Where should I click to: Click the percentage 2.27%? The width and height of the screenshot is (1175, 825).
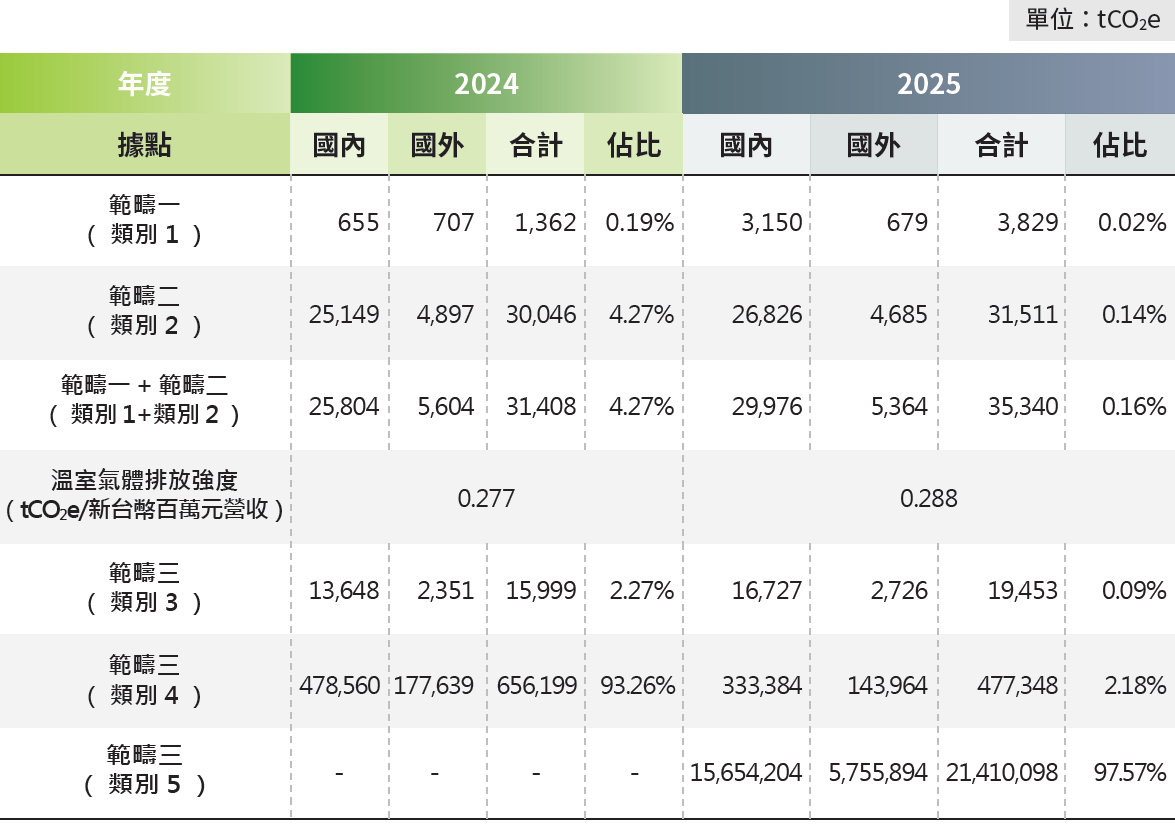click(x=641, y=591)
